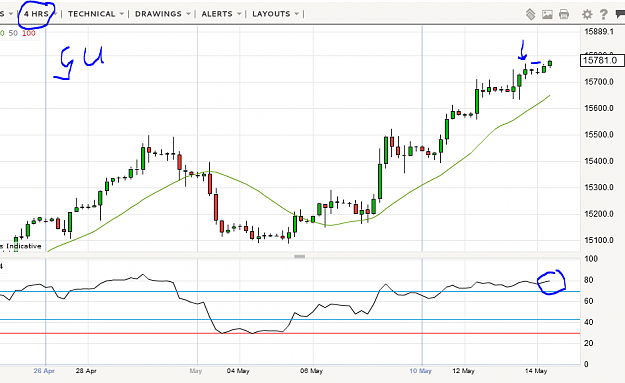Image resolution: width=625 pixels, height=383 pixels.
Task: Click the 28 Apr date label
Action: [86, 371]
